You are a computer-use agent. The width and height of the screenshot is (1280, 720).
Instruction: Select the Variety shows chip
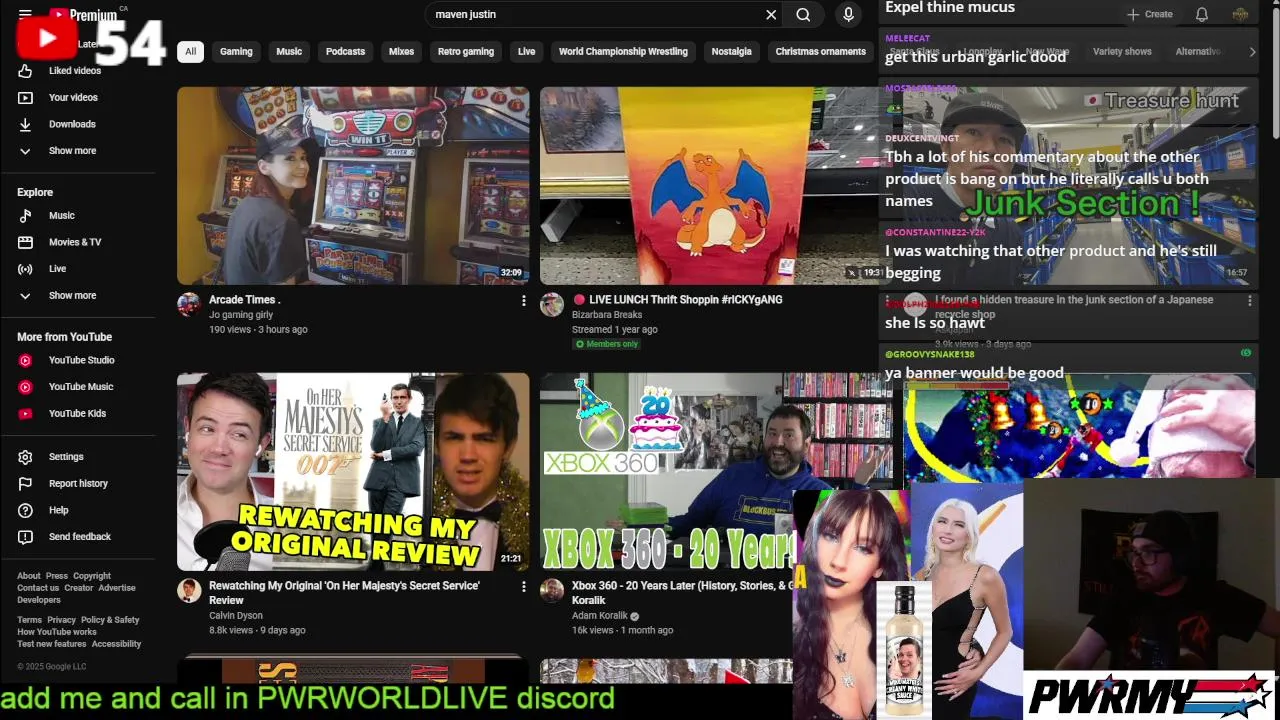tap(1122, 51)
